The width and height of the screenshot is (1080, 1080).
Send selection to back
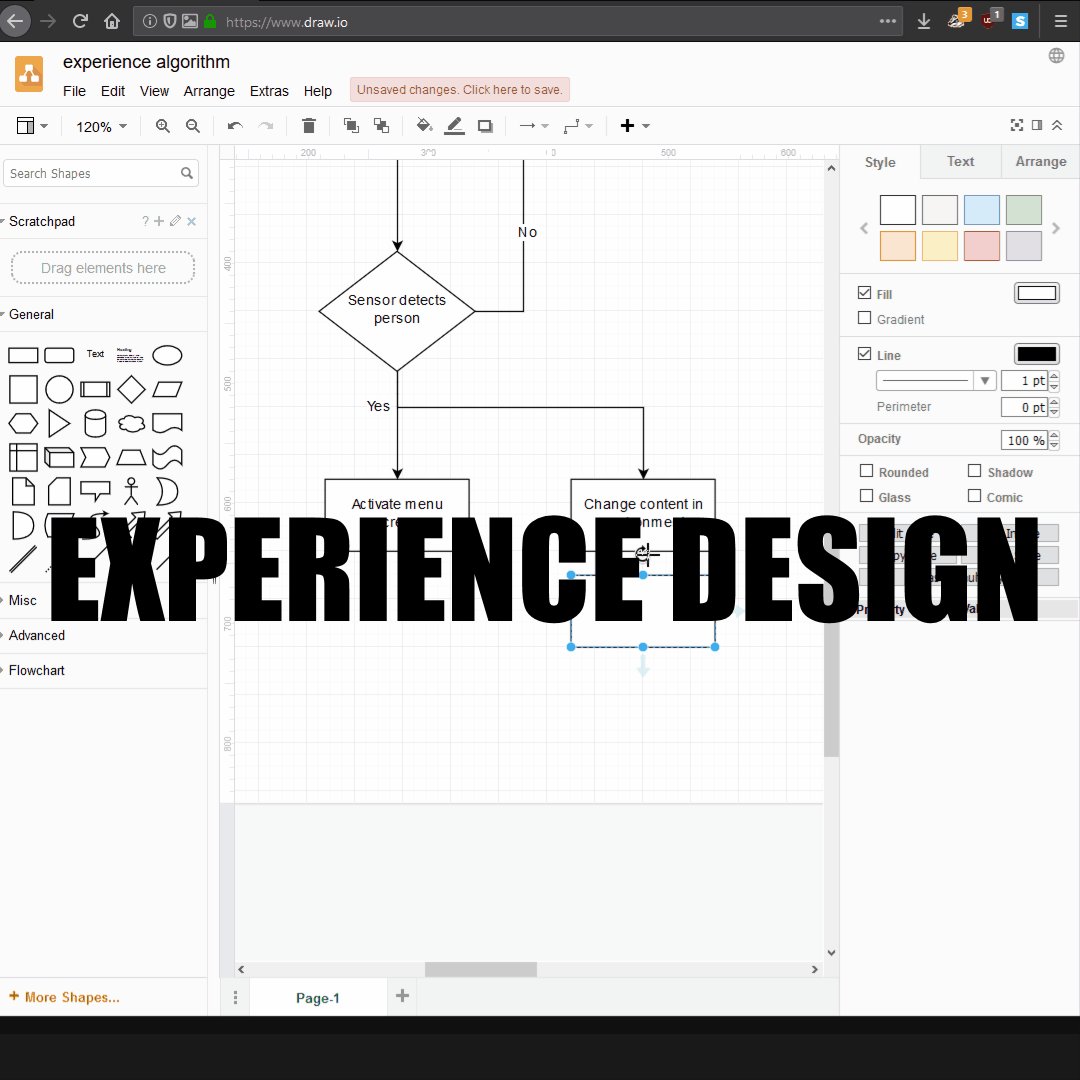pyautogui.click(x=381, y=125)
